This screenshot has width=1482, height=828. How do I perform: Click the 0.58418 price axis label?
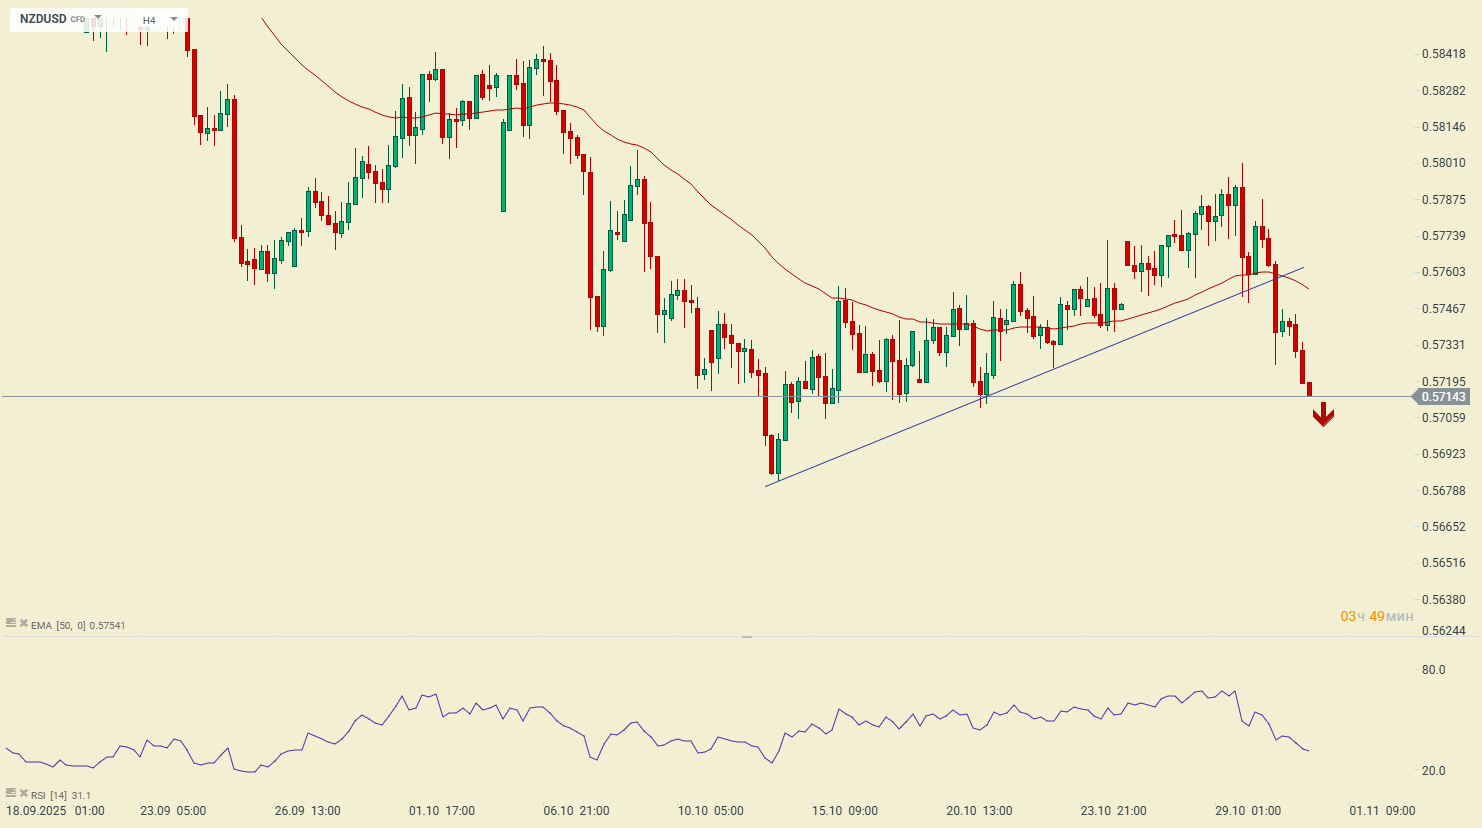(x=1443, y=54)
